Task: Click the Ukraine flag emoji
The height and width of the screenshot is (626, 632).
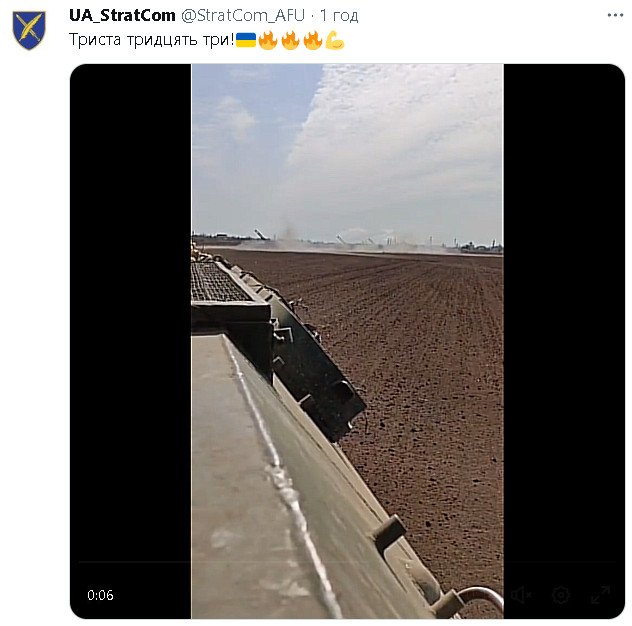Action: pos(246,40)
